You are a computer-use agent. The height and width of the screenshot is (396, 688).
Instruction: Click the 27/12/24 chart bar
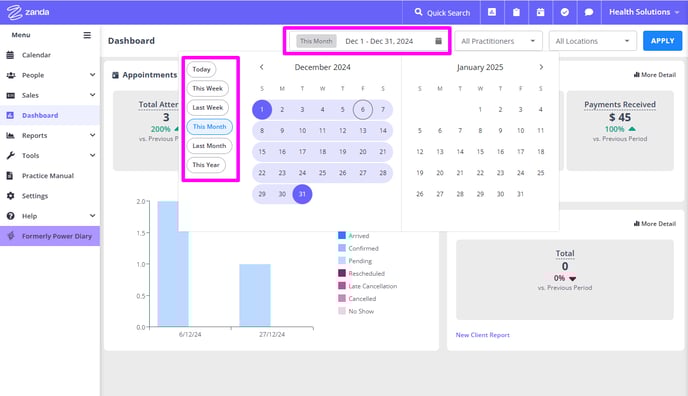255,295
